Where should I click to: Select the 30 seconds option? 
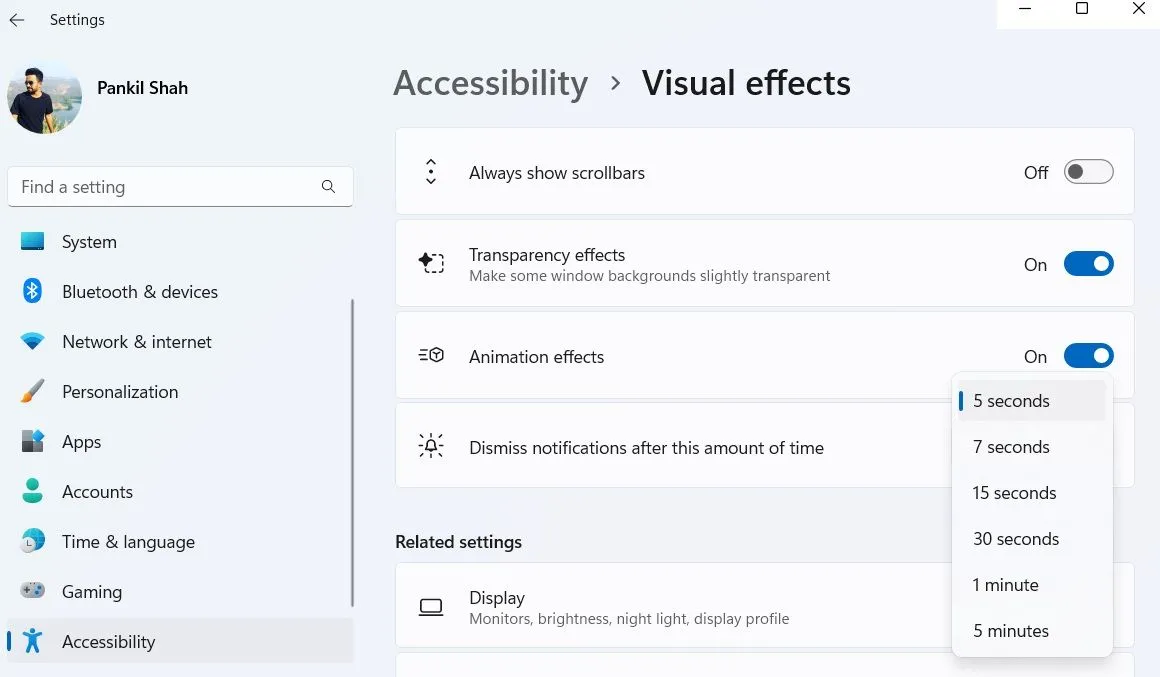(1031, 539)
